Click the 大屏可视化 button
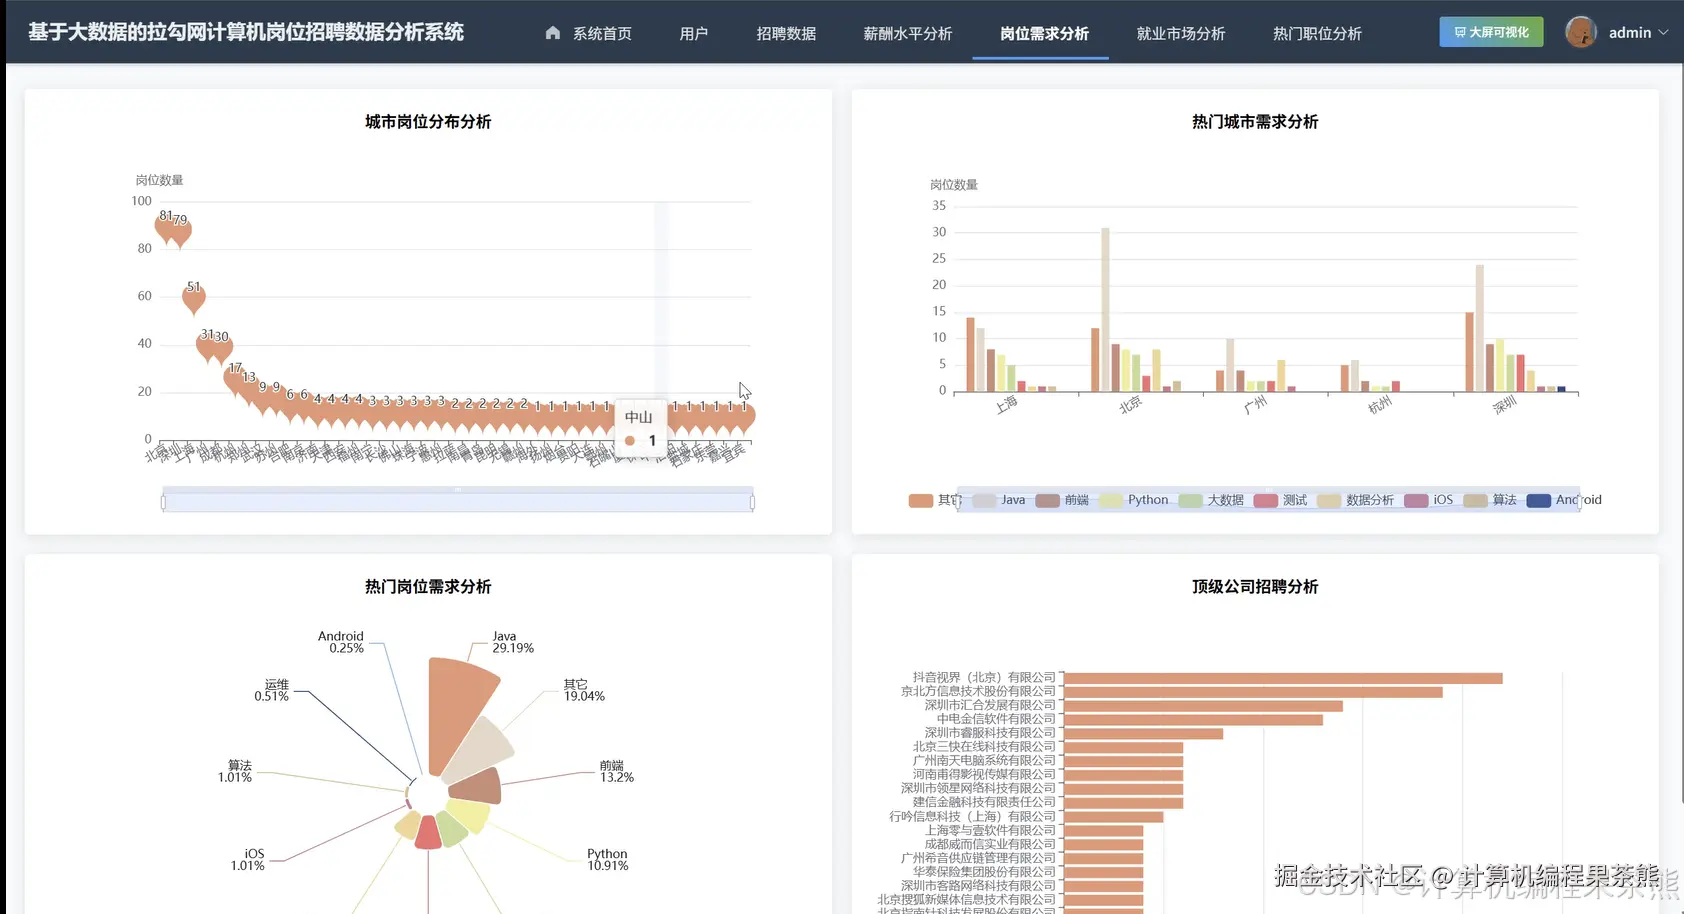Screen dimensions: 1684x914 point(1490,31)
